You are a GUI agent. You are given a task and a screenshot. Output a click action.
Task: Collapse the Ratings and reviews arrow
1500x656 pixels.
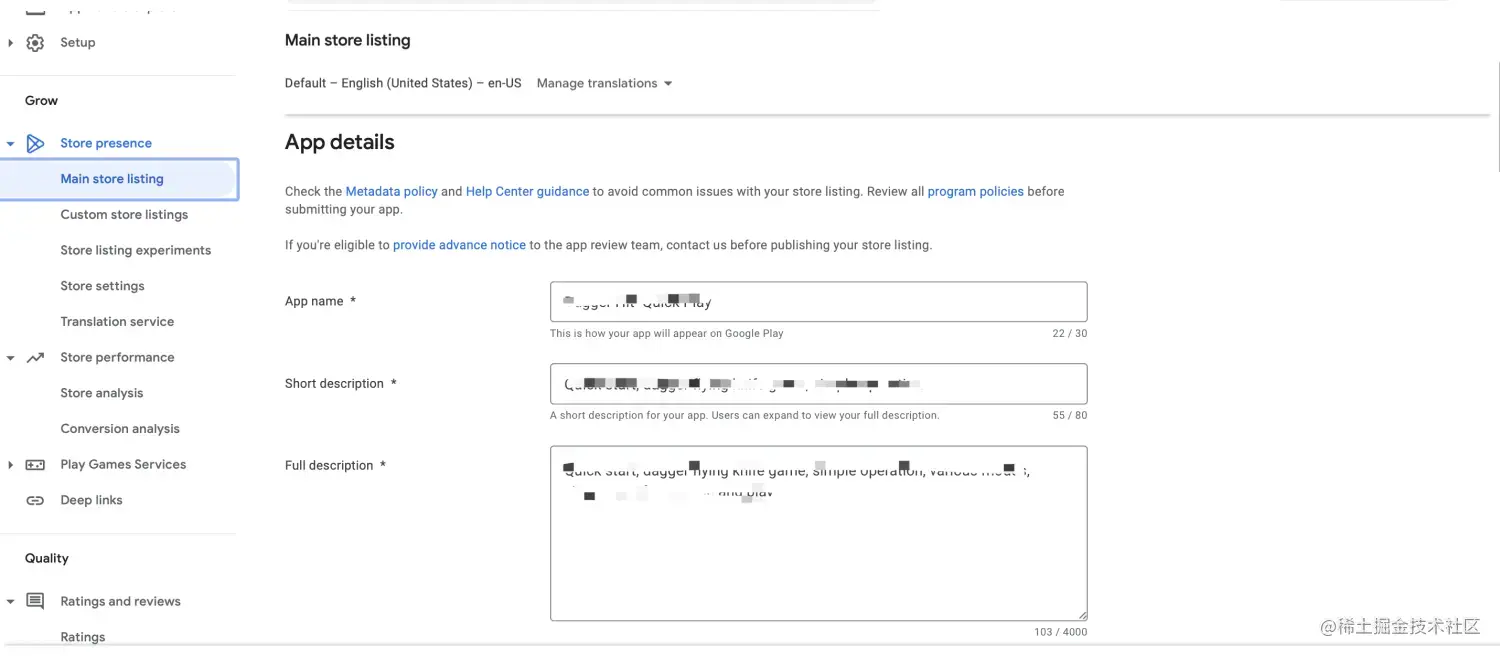10,602
